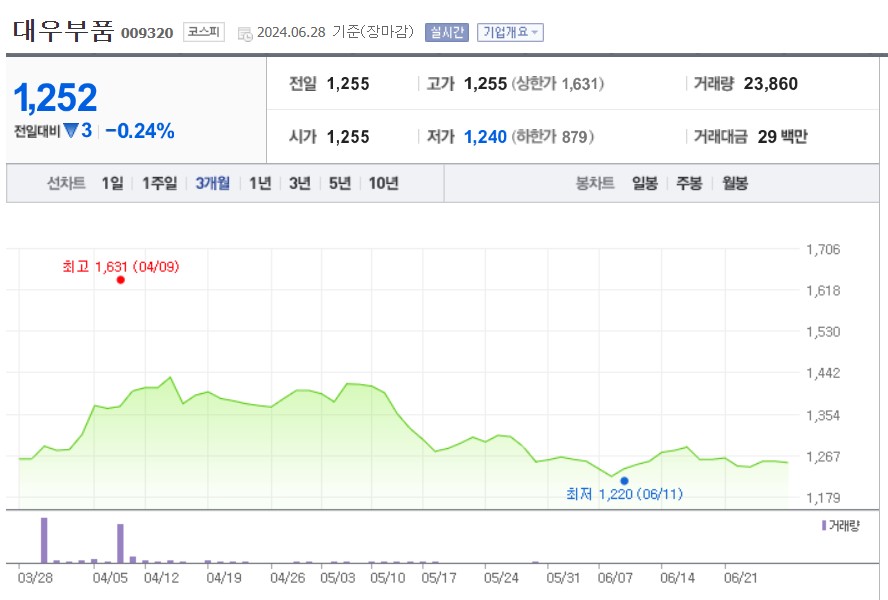Click the 선차트 label
Viewport: 888px width, 600px height.
pos(66,183)
